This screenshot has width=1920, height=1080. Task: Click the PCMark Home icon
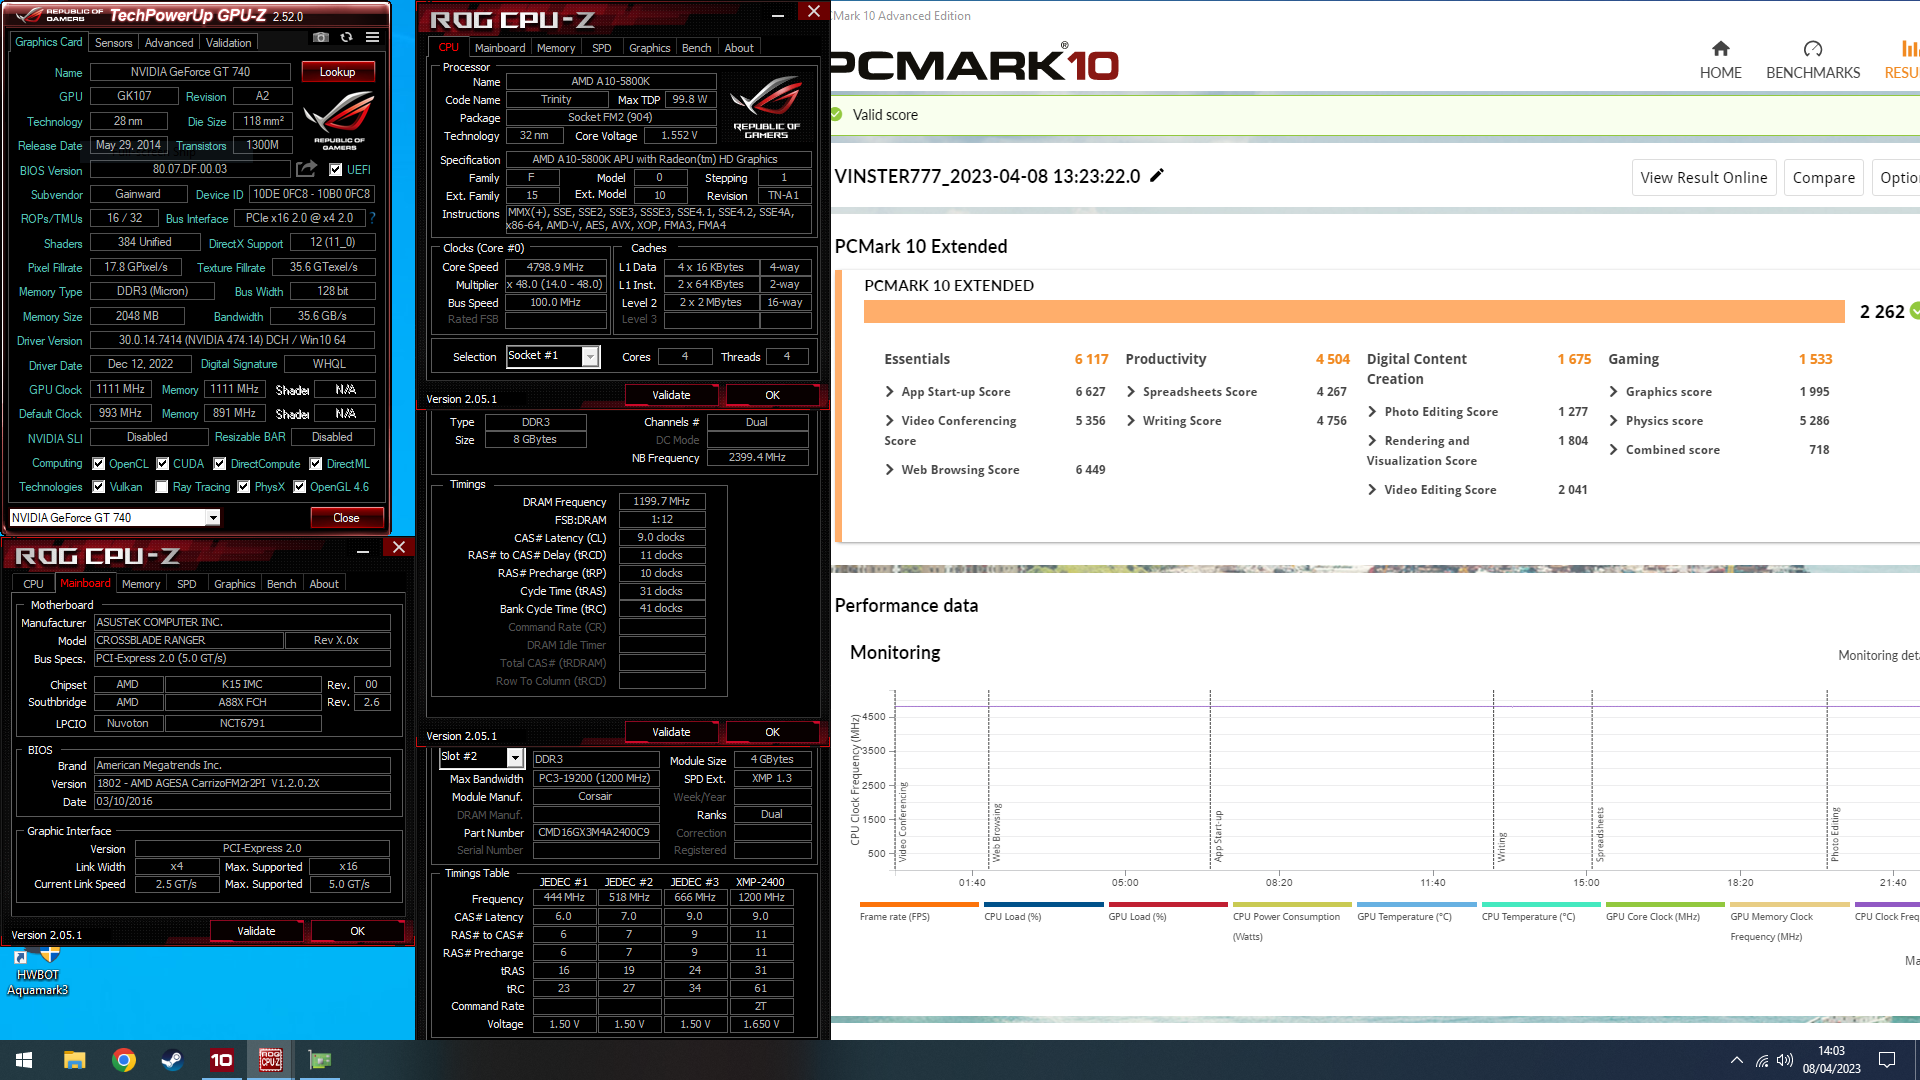(x=1720, y=49)
